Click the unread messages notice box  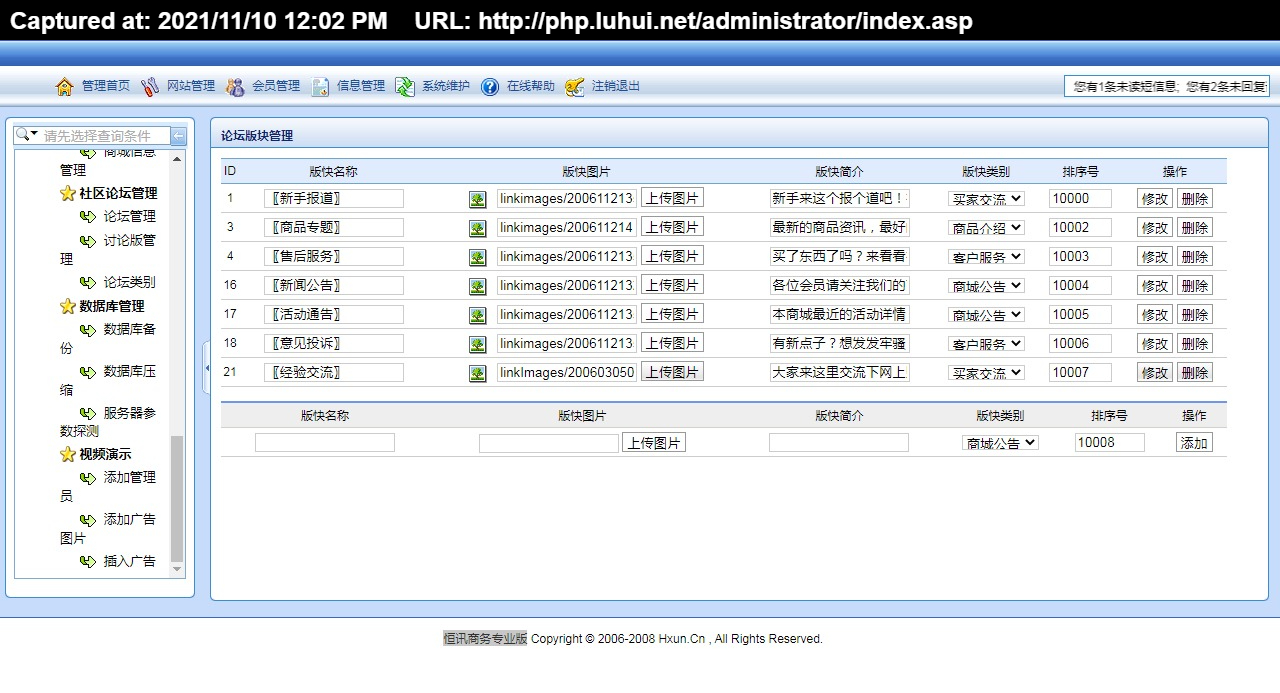(1167, 87)
